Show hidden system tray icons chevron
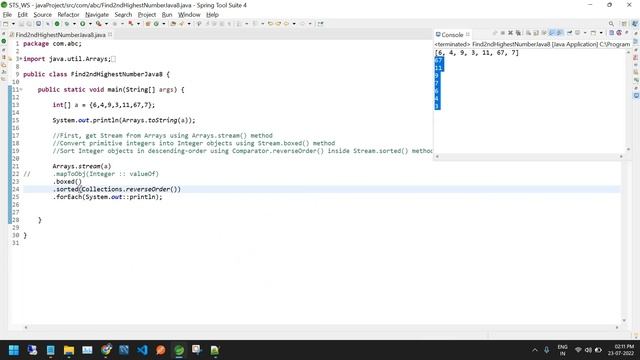 pos(535,350)
